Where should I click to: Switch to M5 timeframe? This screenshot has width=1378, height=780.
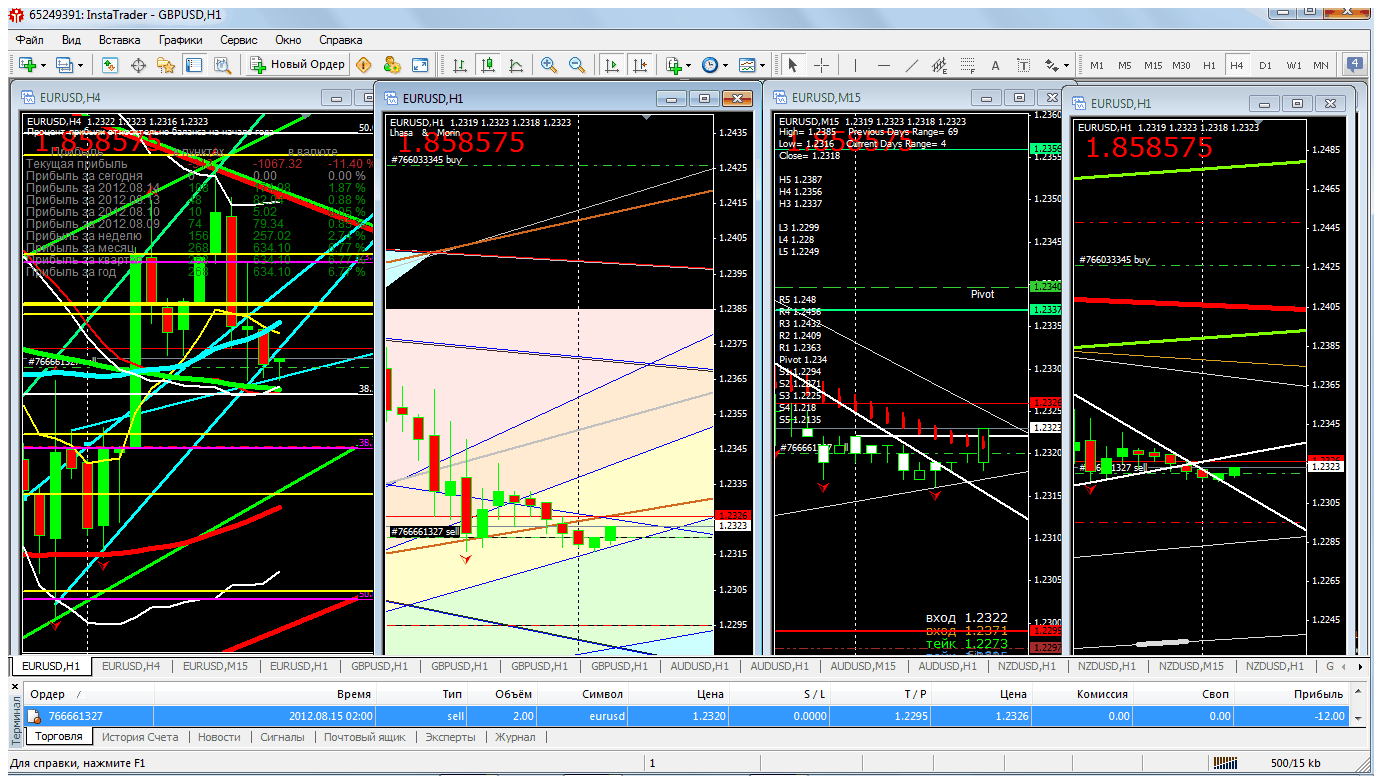point(1125,65)
